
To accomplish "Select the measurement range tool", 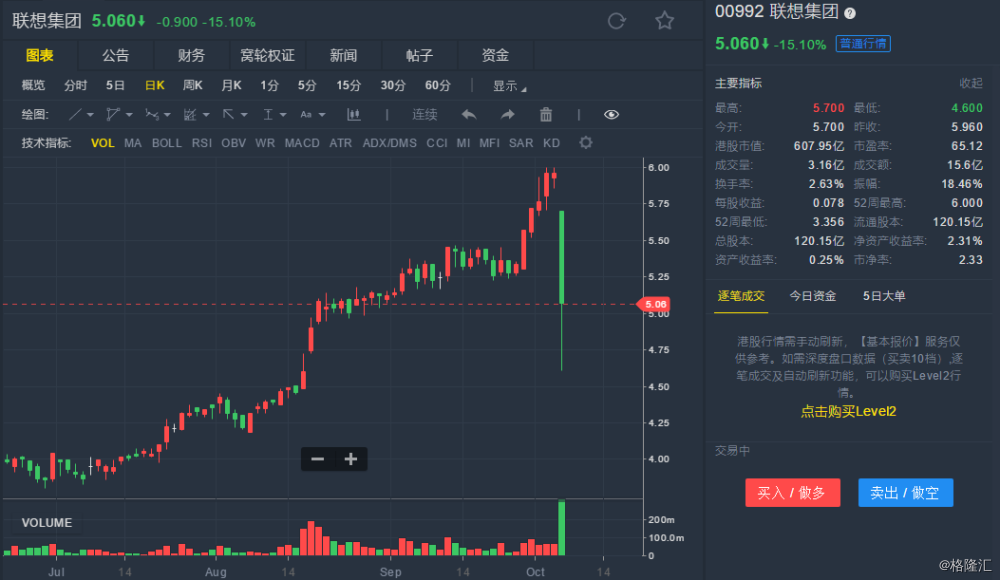I will tap(268, 115).
